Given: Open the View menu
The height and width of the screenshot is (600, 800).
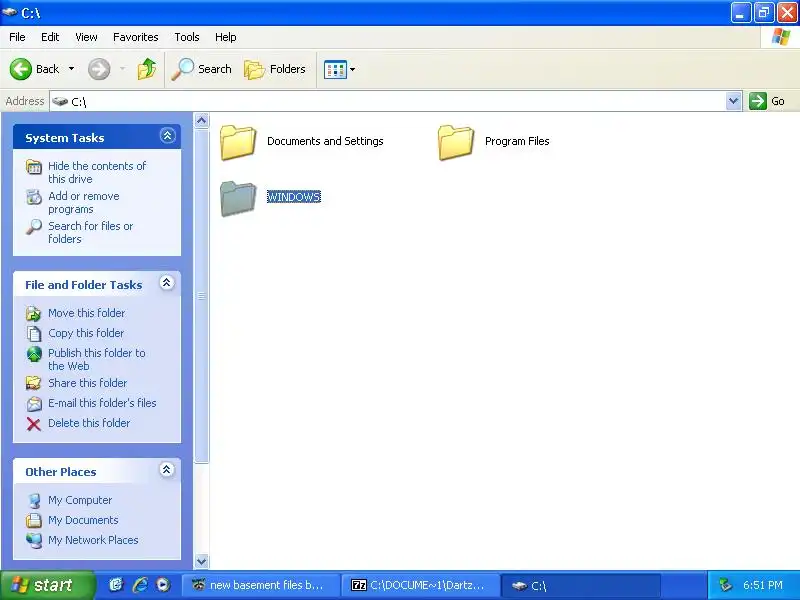Looking at the screenshot, I should click(86, 37).
